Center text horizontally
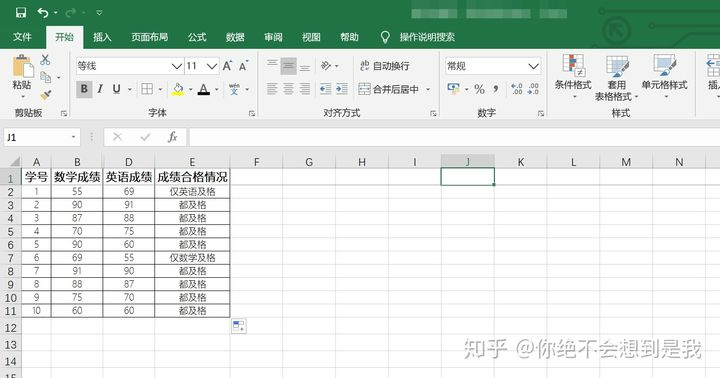 (288, 89)
